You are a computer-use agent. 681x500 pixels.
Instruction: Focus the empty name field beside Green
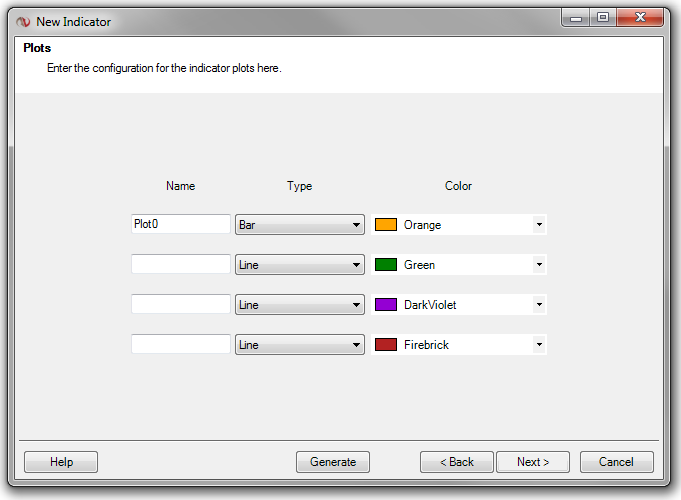[181, 264]
